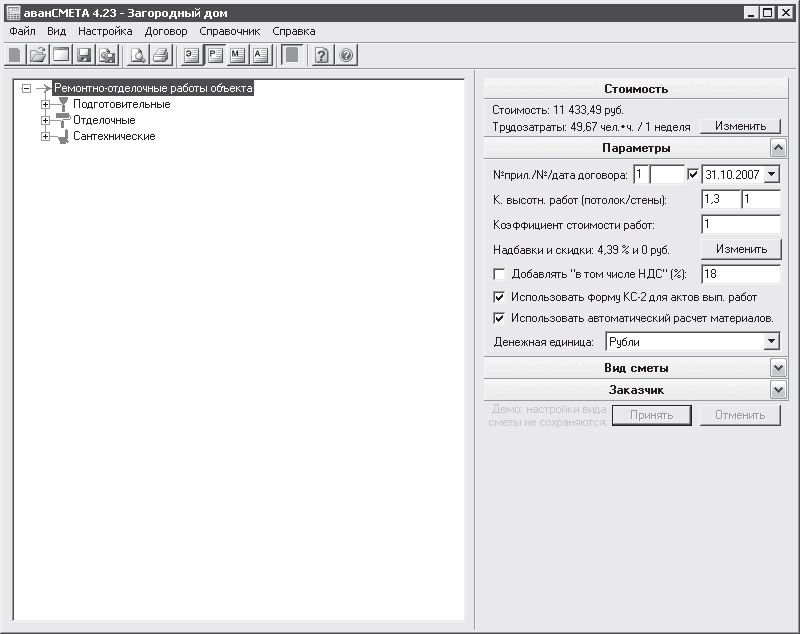Switch to the 'А' document view toolbar icon

point(260,55)
